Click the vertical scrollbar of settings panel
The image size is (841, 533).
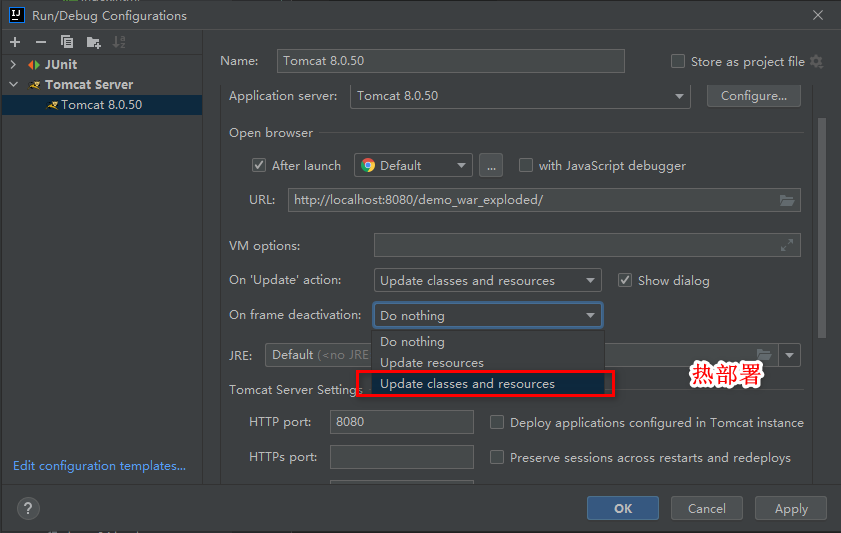click(822, 228)
